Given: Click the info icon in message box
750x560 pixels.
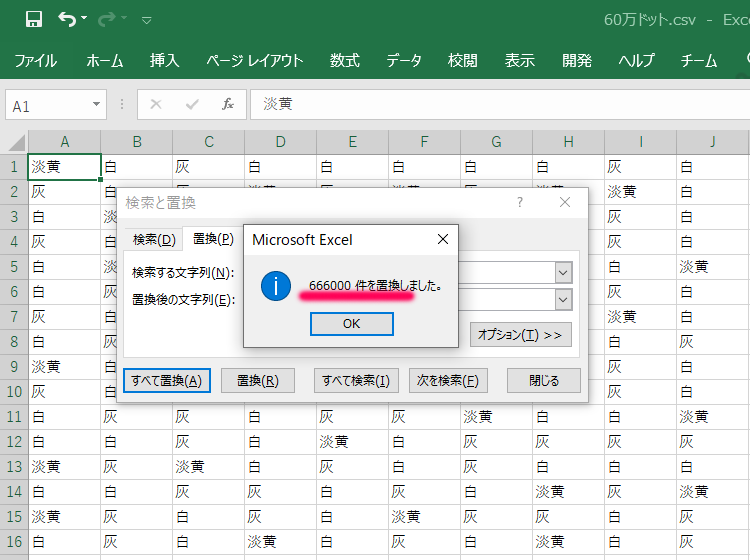Looking at the screenshot, I should 276,286.
